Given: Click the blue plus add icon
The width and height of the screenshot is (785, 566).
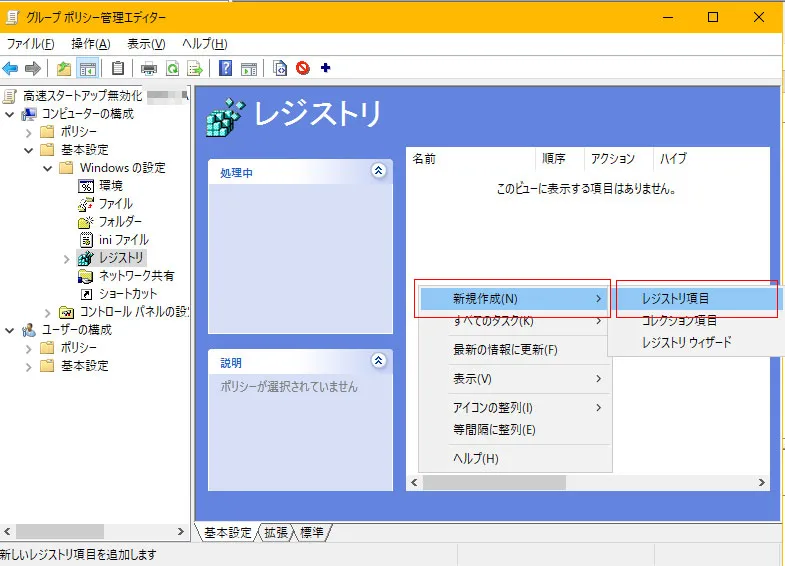Looking at the screenshot, I should pos(325,68).
